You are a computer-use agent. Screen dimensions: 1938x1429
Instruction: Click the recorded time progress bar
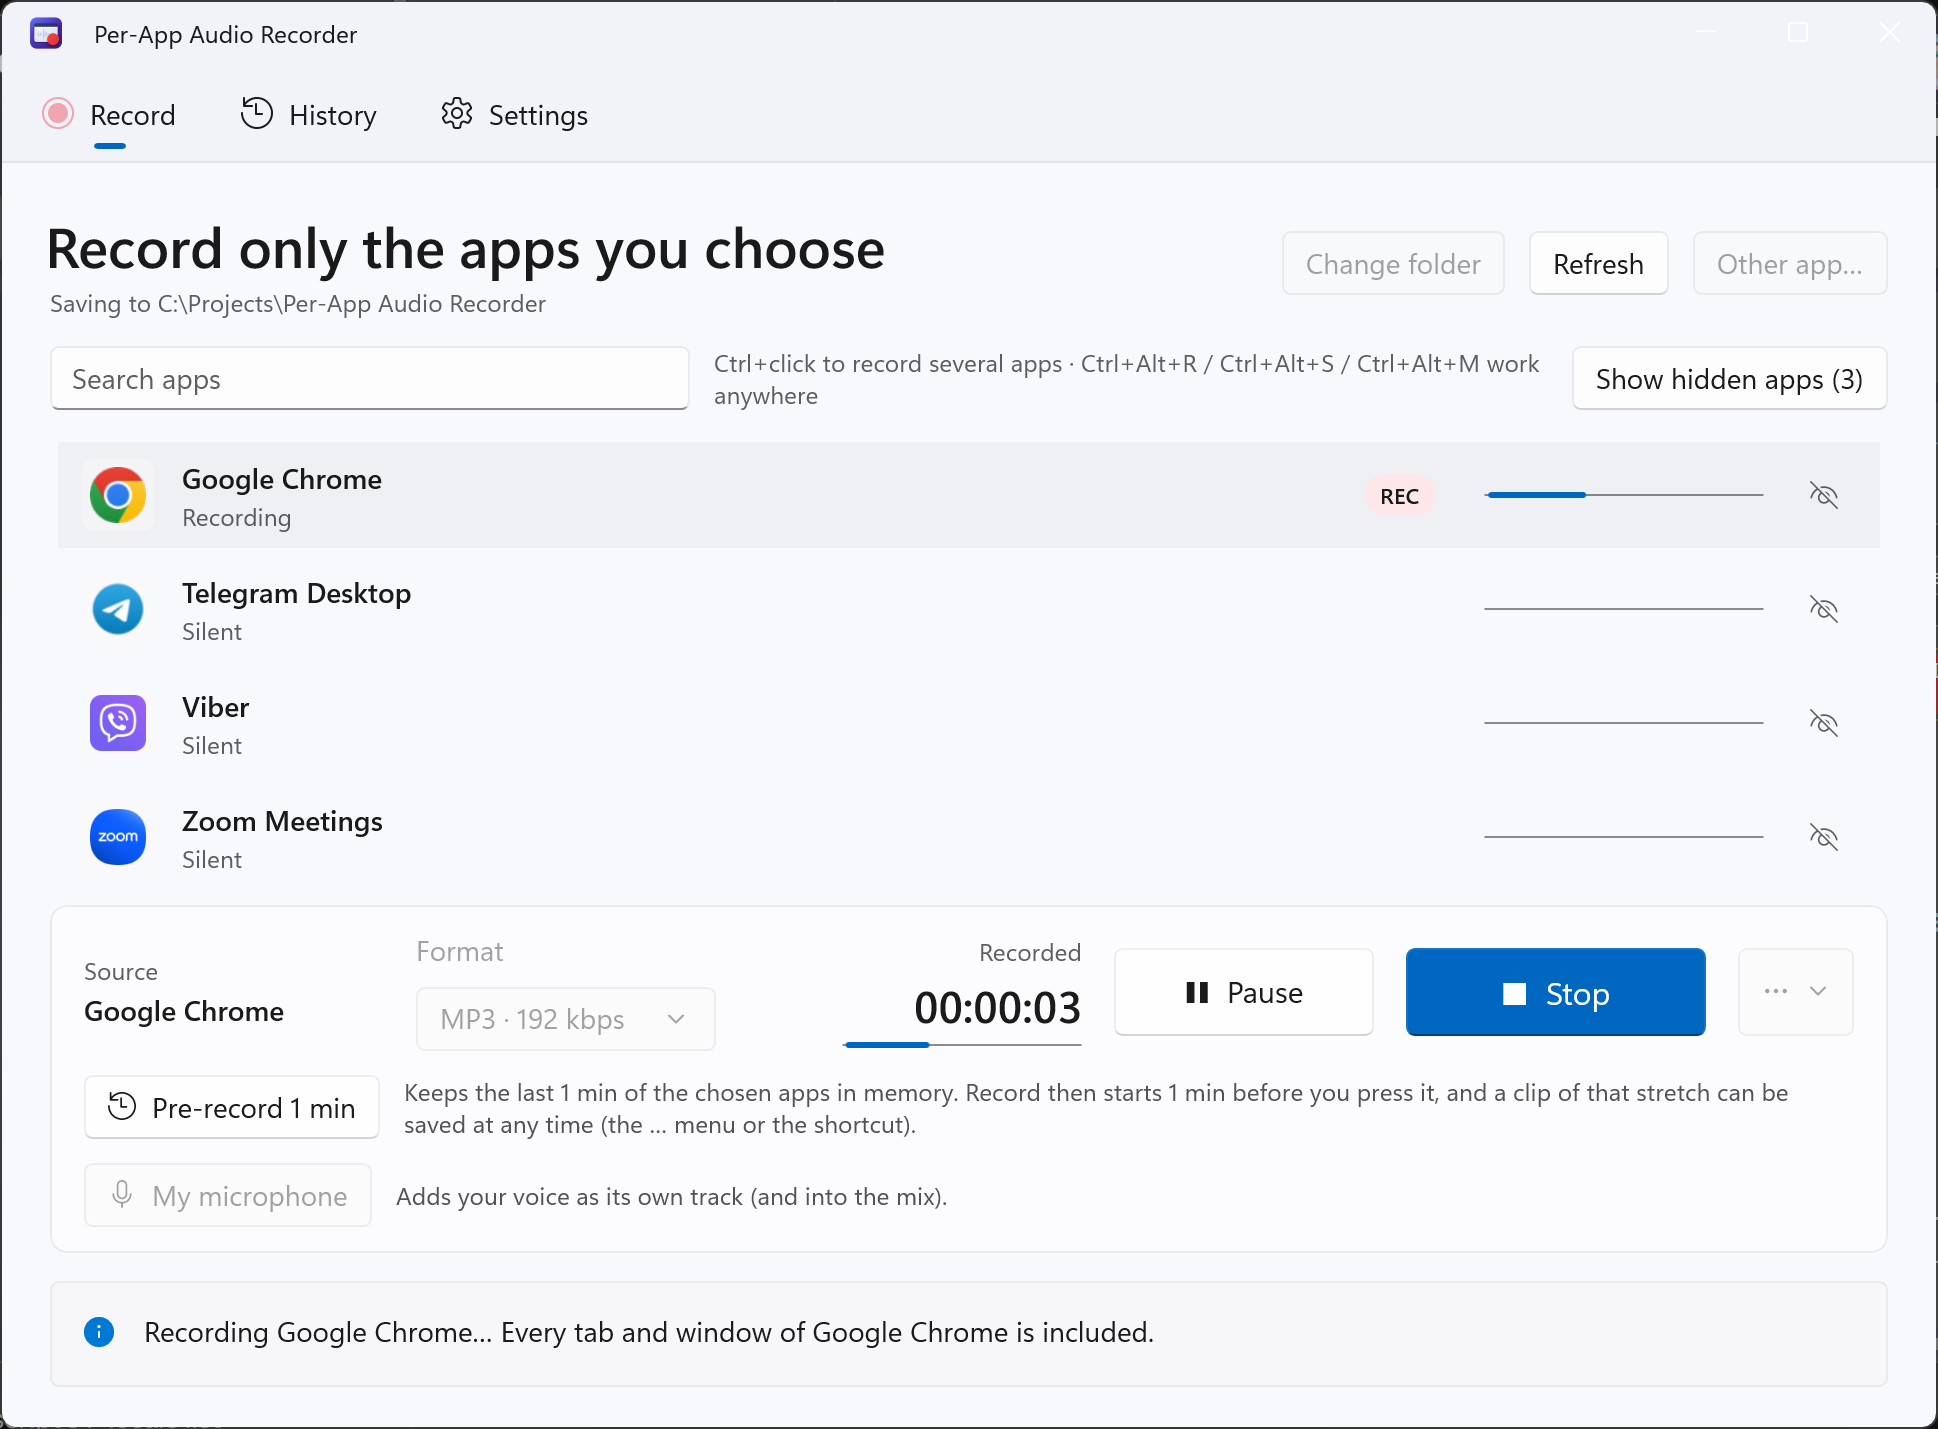(x=962, y=1045)
